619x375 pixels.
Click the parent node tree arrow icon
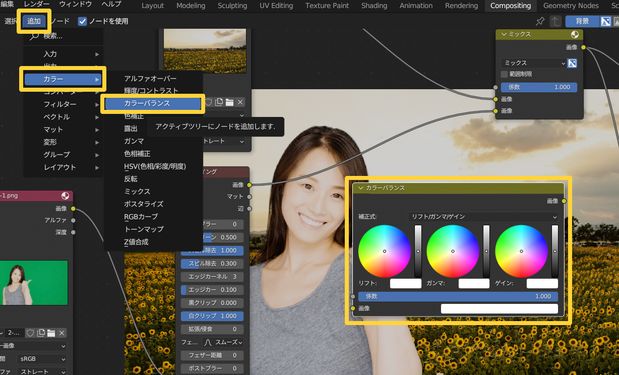[x=555, y=21]
